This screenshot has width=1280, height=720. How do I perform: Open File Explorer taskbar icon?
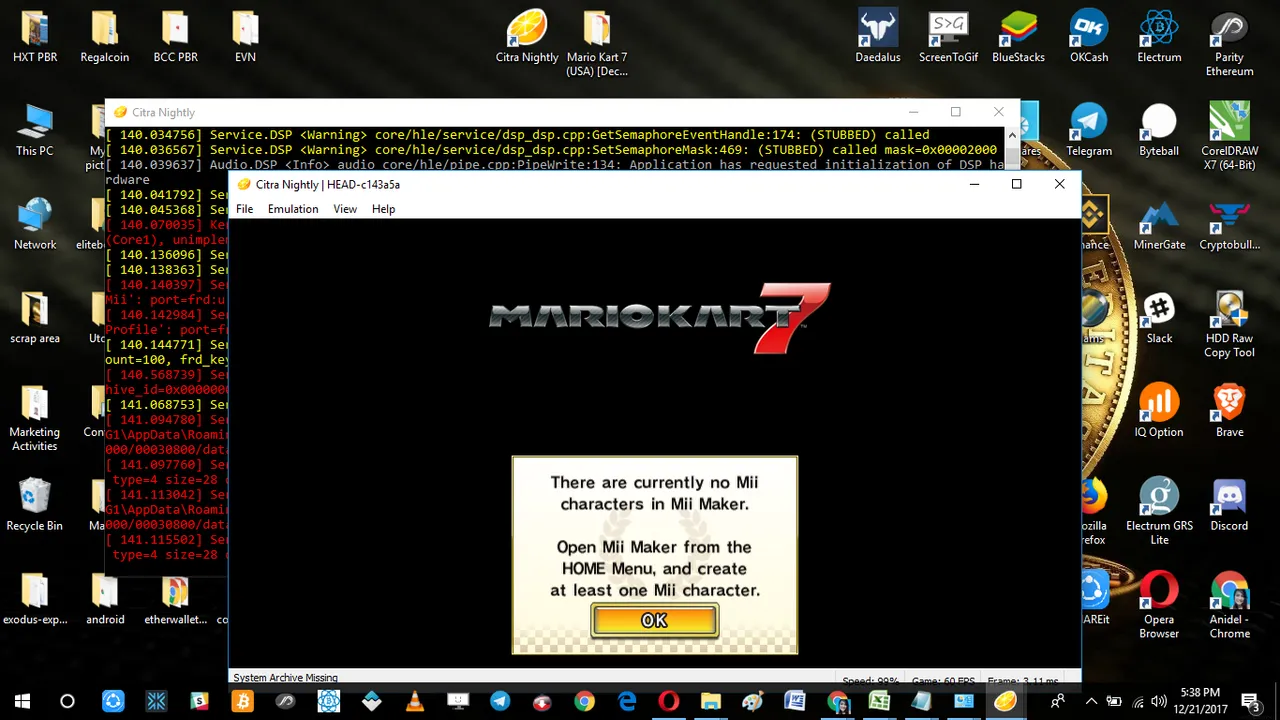click(x=711, y=701)
